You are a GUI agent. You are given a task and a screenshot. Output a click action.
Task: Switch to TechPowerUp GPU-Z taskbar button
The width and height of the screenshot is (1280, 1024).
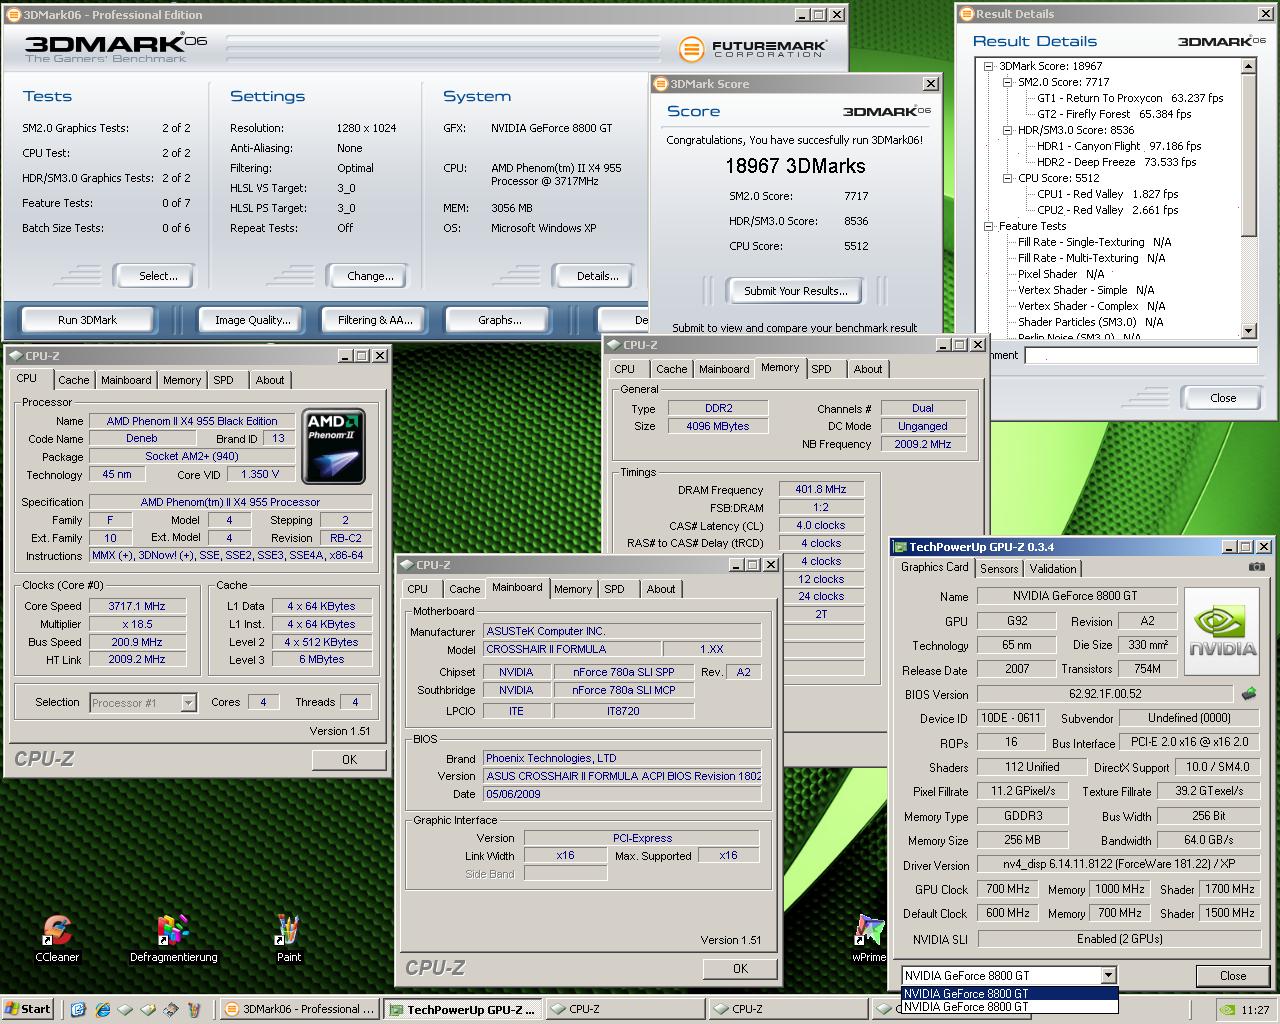coord(464,1010)
